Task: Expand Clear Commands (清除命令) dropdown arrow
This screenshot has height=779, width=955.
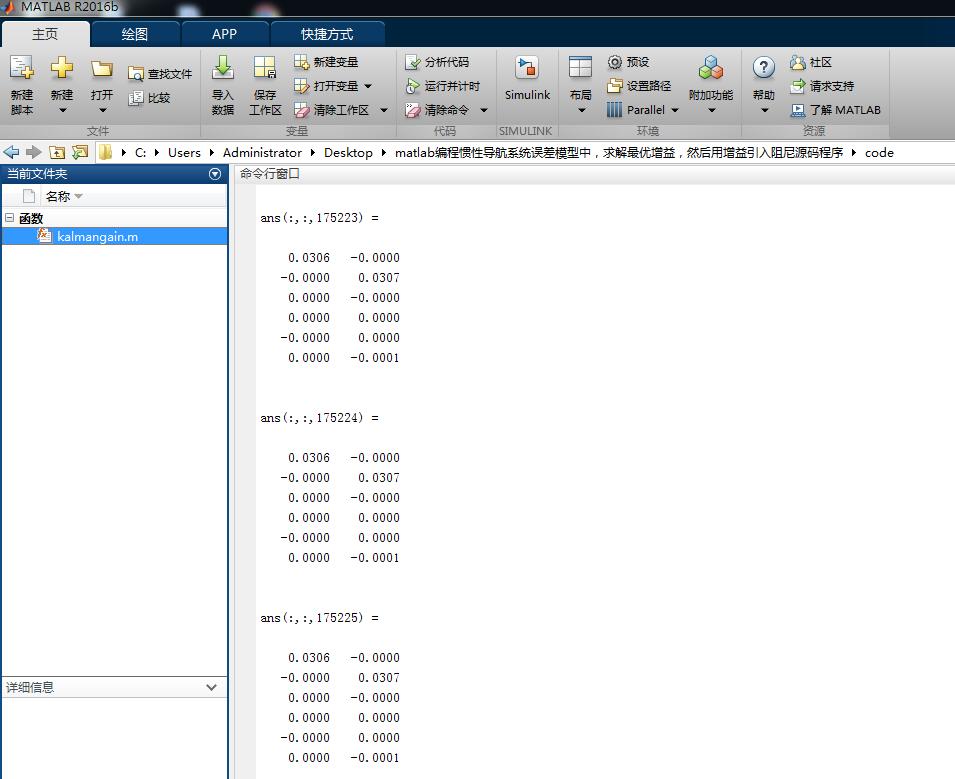Action: pos(484,110)
